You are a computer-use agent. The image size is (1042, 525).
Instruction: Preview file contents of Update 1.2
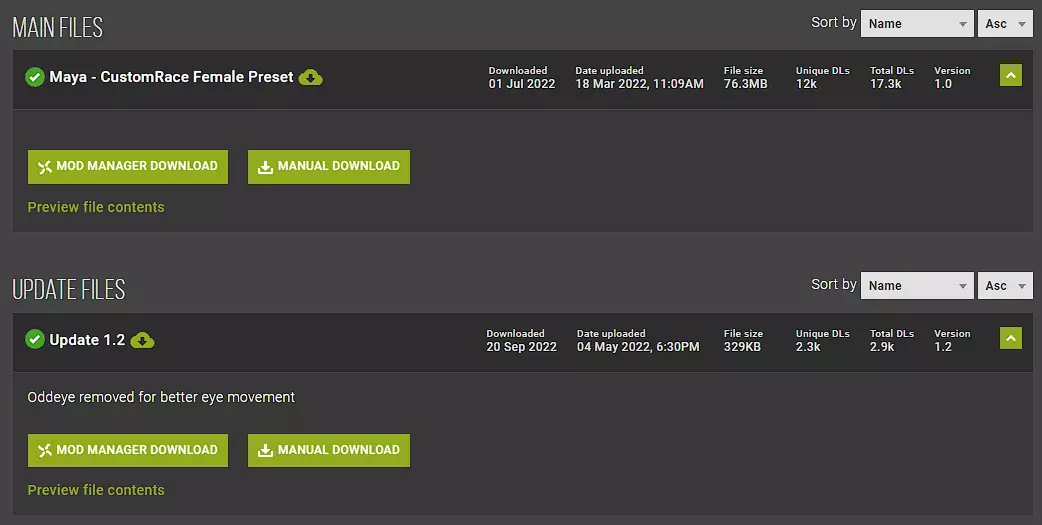coord(96,490)
